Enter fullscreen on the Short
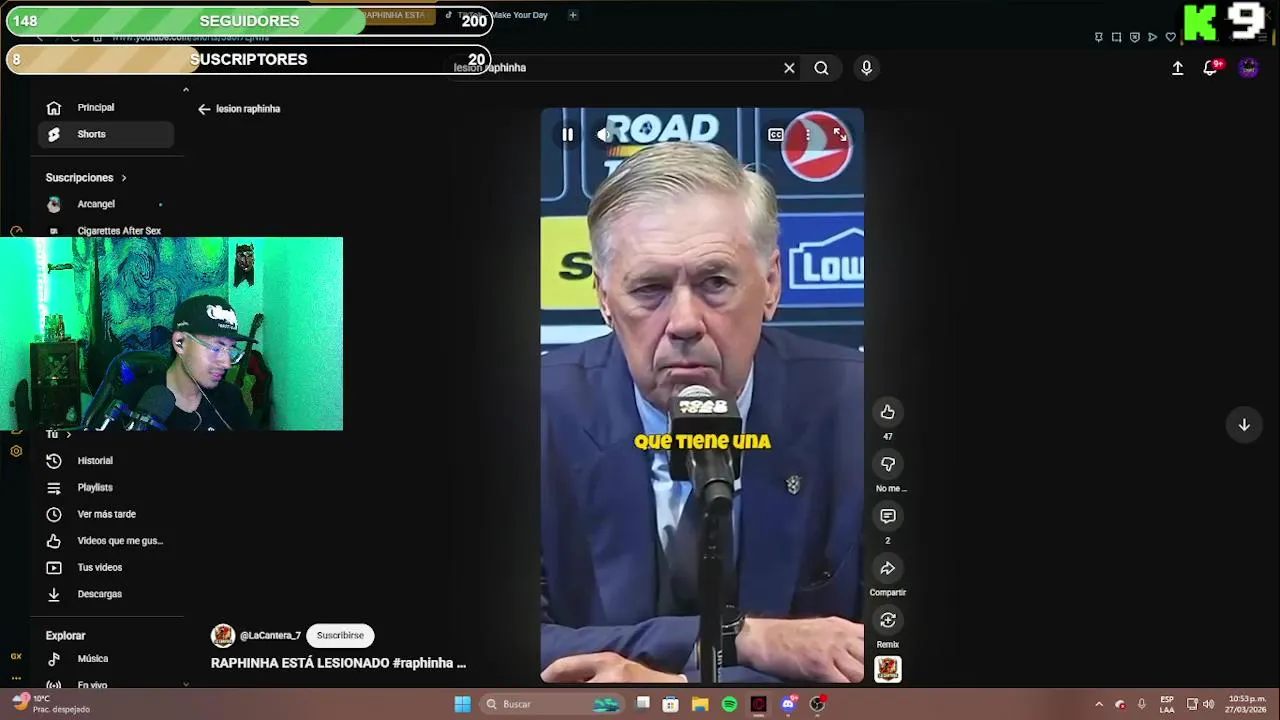 click(840, 134)
